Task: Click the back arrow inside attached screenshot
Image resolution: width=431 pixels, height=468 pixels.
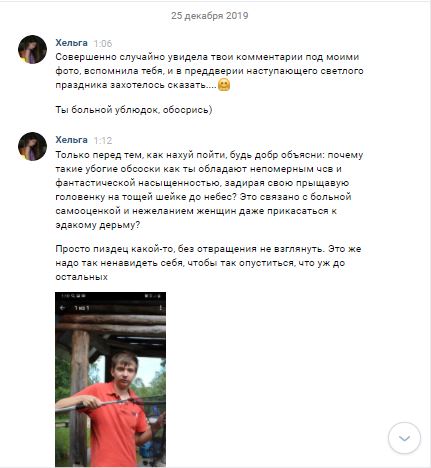Action: tap(62, 308)
